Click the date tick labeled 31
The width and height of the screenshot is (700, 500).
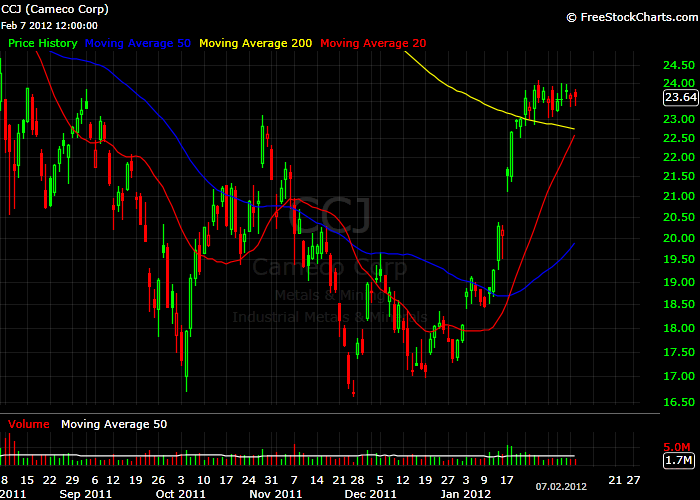271,480
